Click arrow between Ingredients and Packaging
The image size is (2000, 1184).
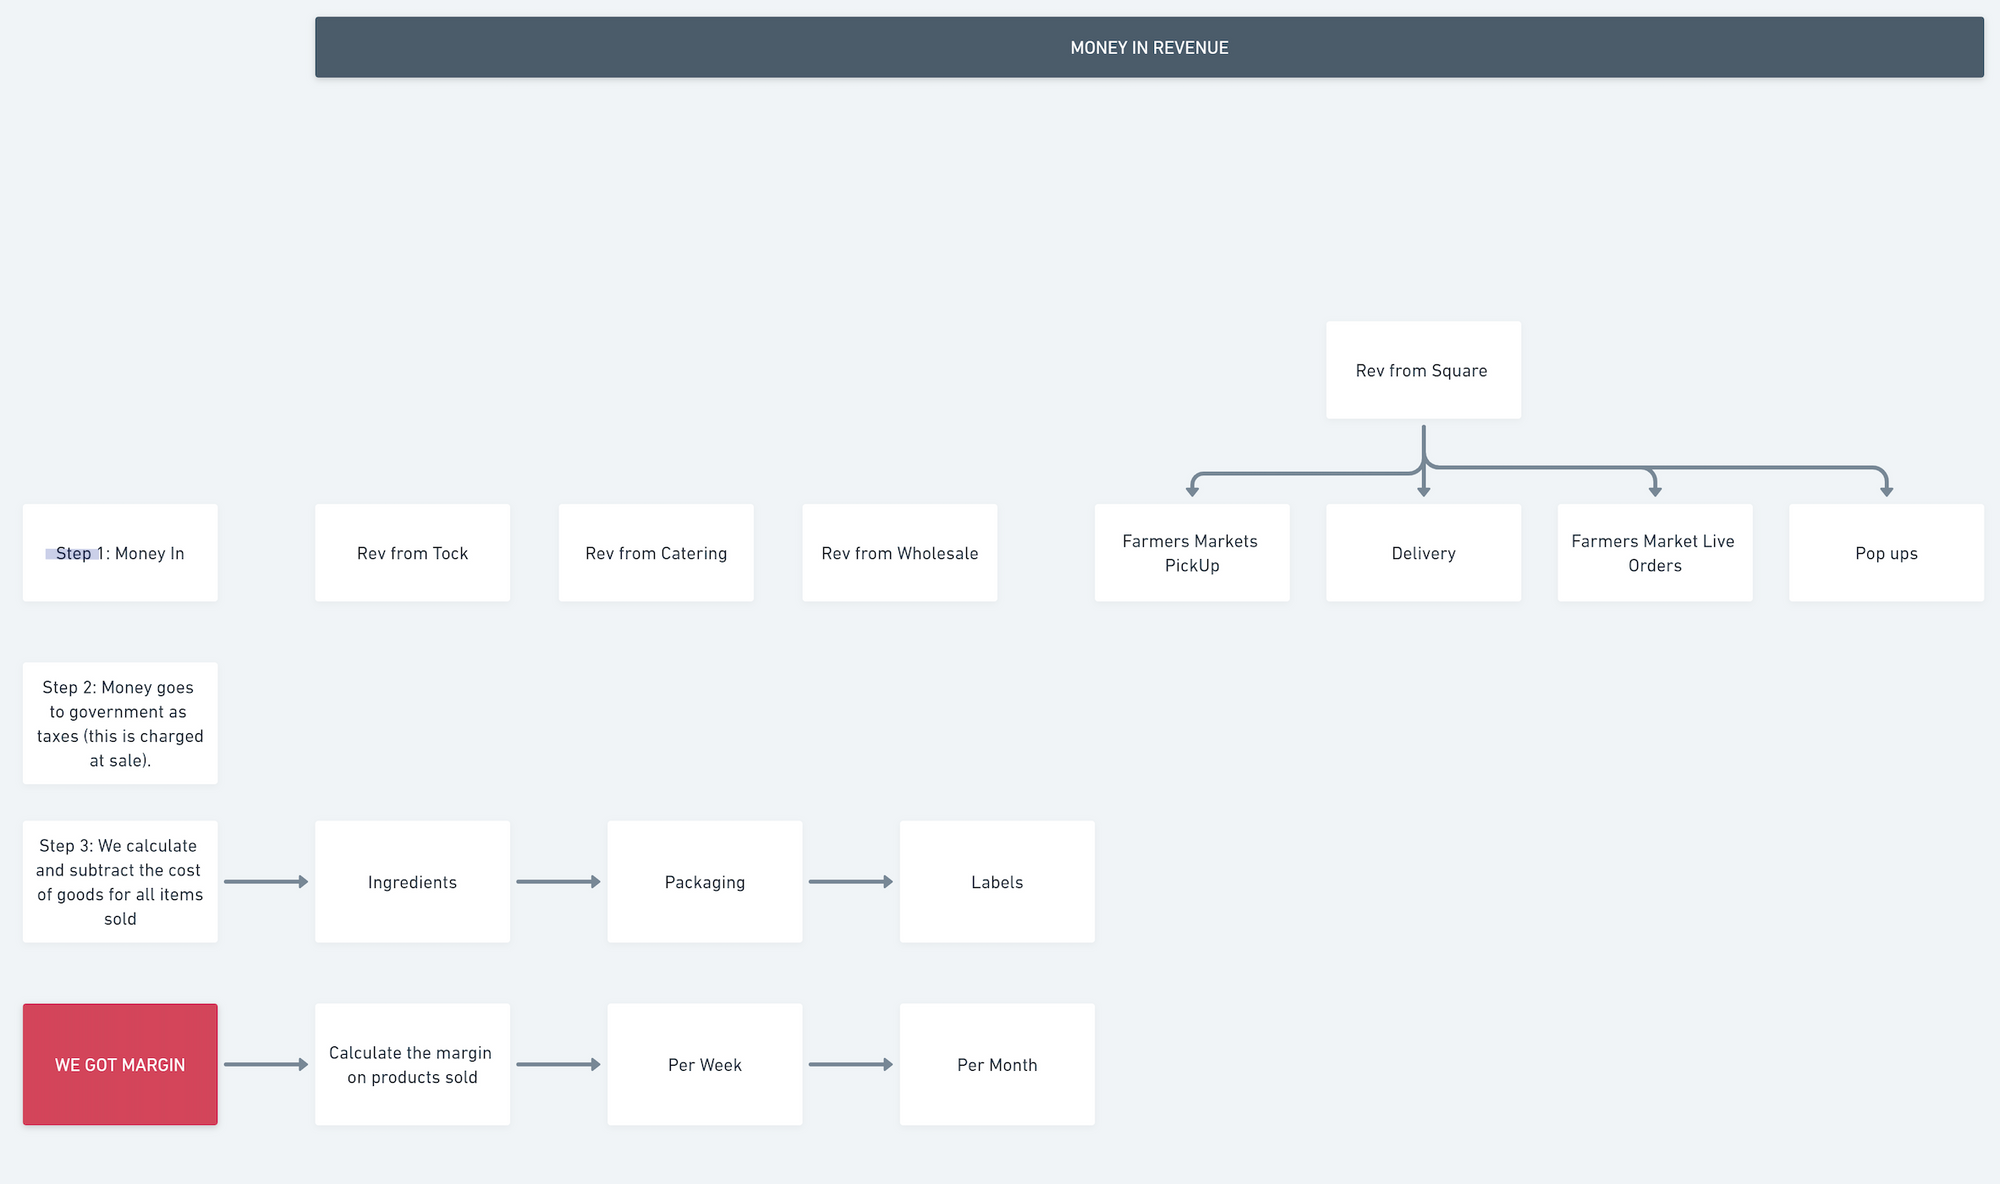(x=557, y=881)
